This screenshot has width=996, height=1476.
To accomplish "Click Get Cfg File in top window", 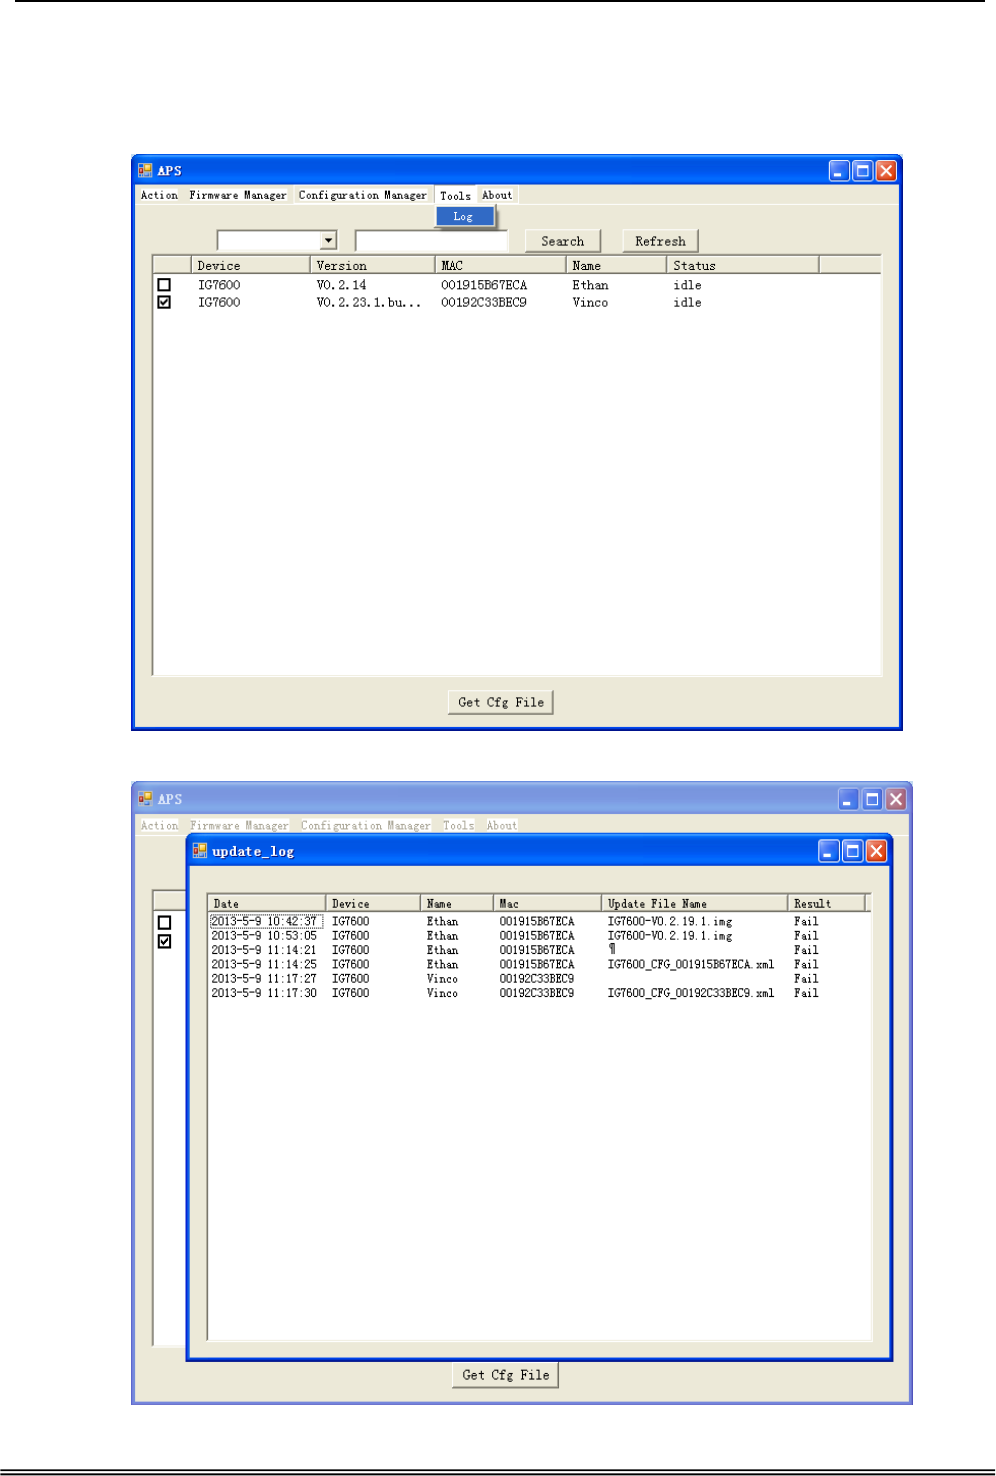I will (501, 702).
